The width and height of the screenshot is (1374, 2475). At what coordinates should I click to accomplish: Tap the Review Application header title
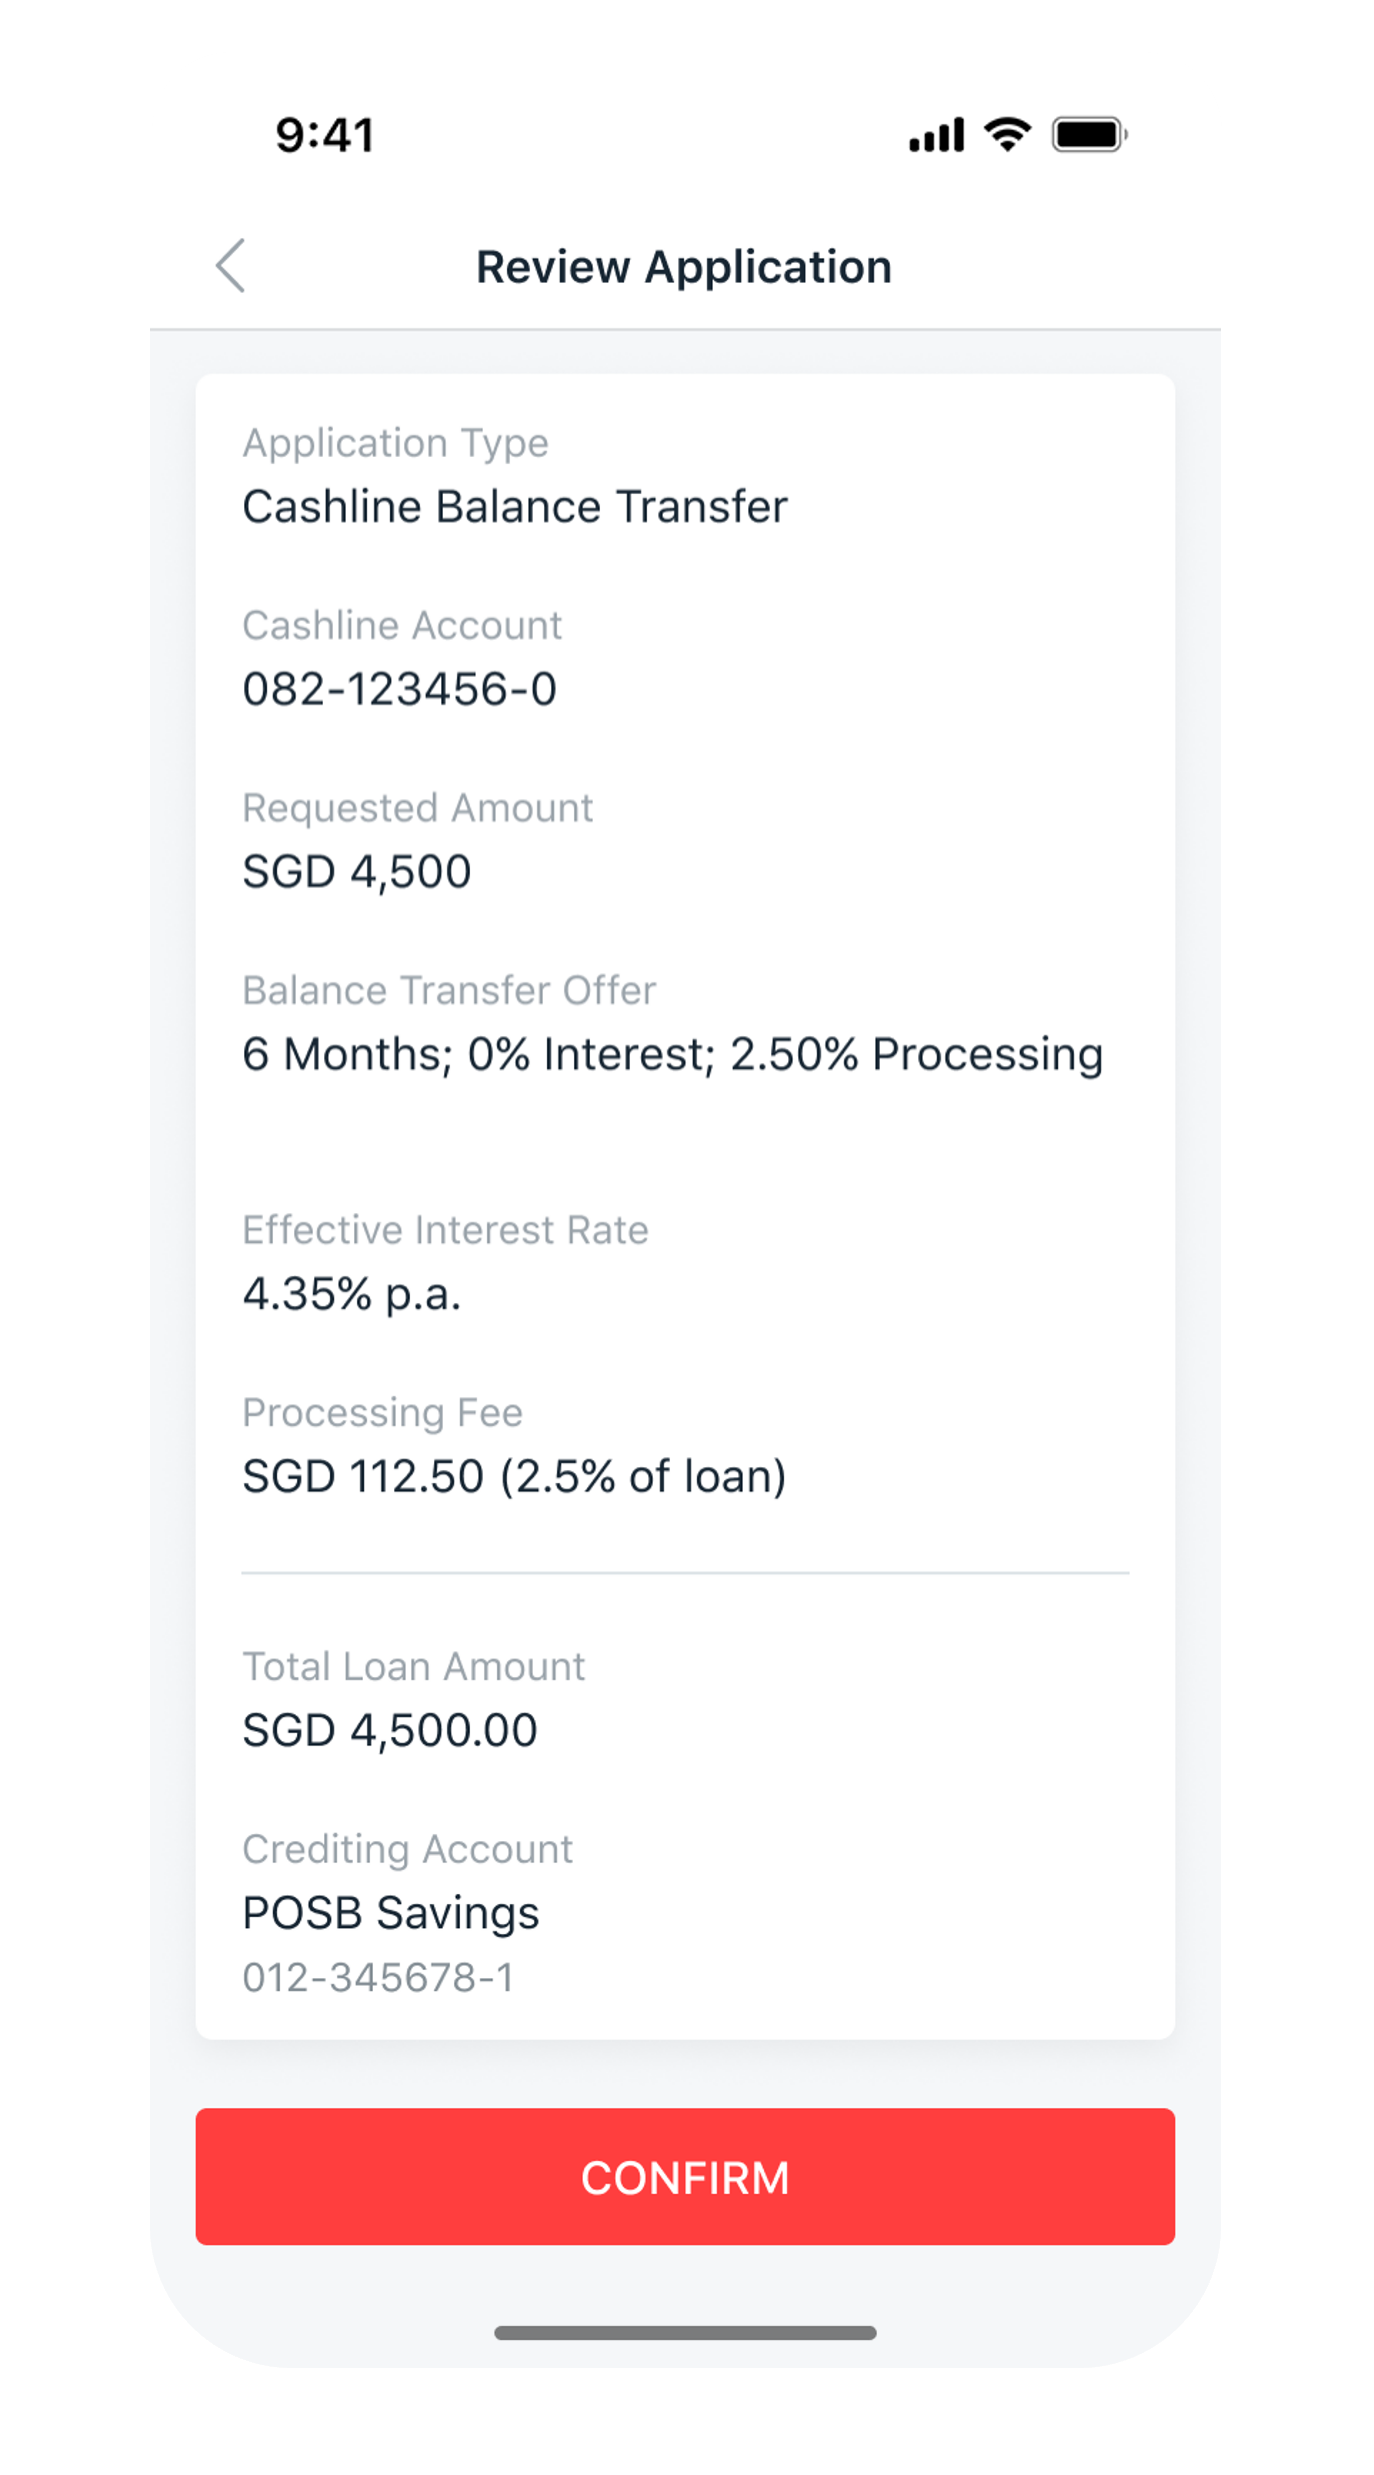684,267
